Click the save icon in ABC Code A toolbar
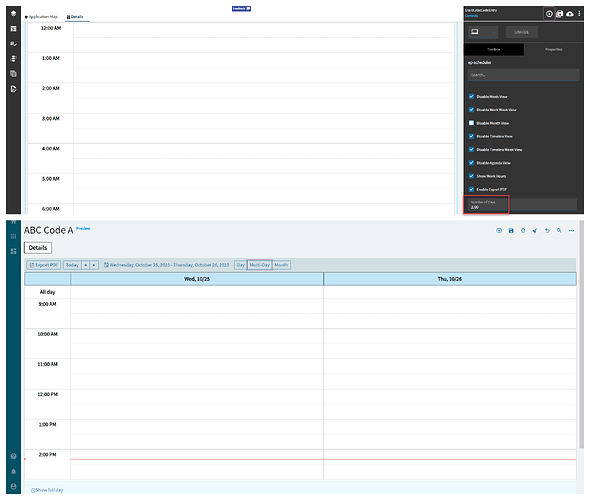The height and width of the screenshot is (500, 590). pos(511,231)
